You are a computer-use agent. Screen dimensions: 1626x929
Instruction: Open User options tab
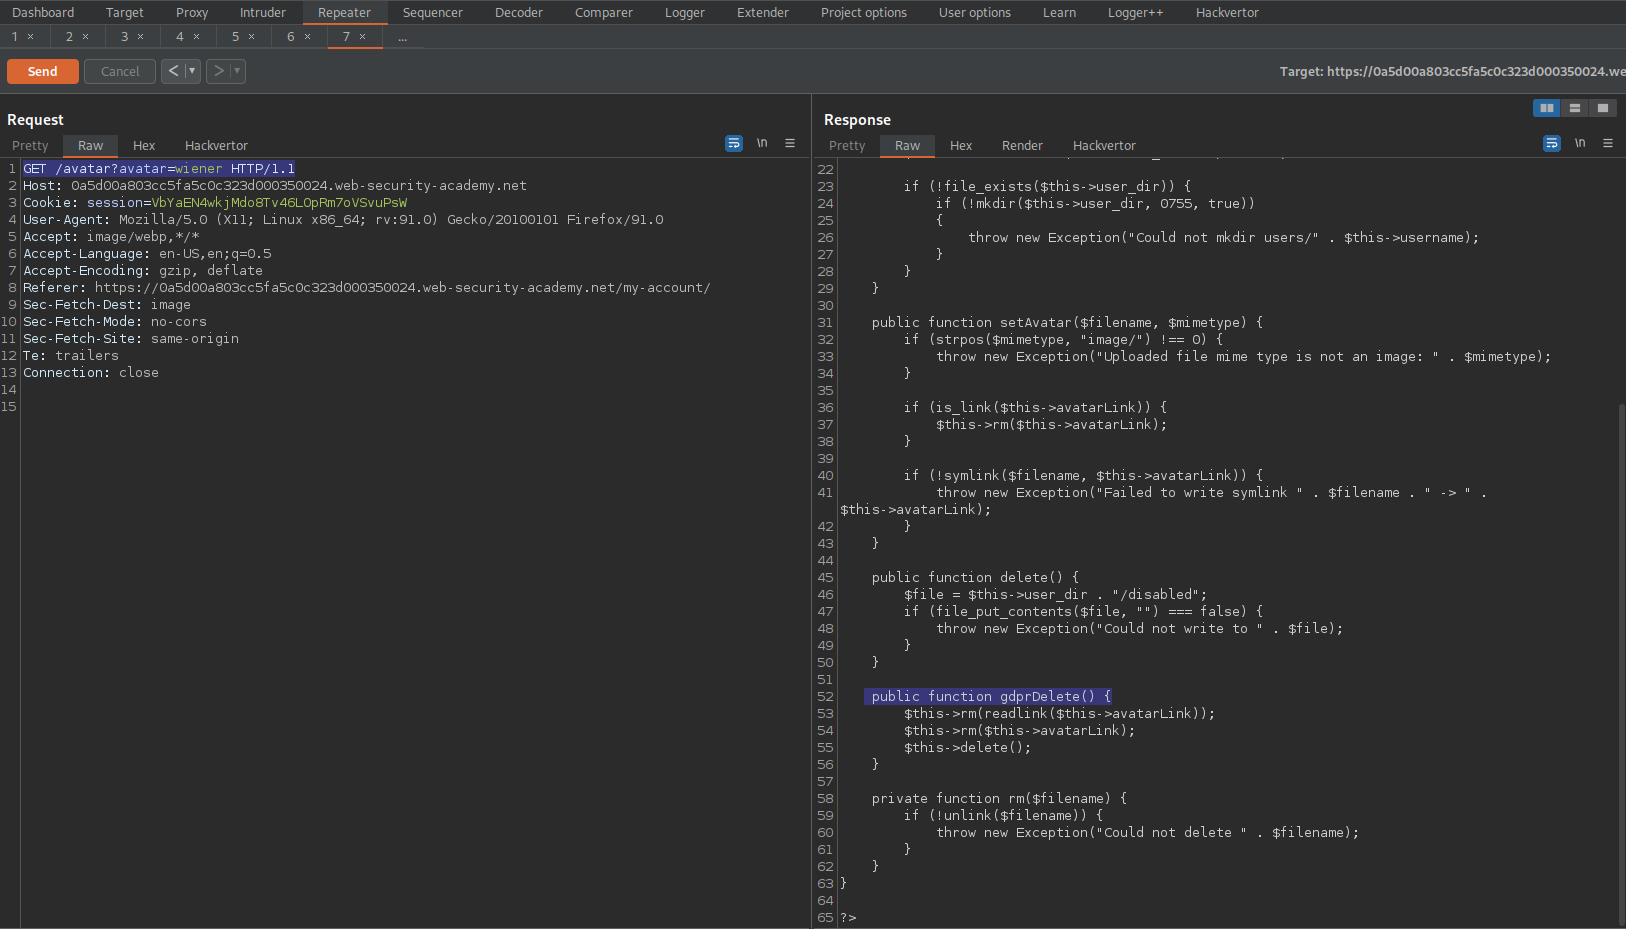975,12
